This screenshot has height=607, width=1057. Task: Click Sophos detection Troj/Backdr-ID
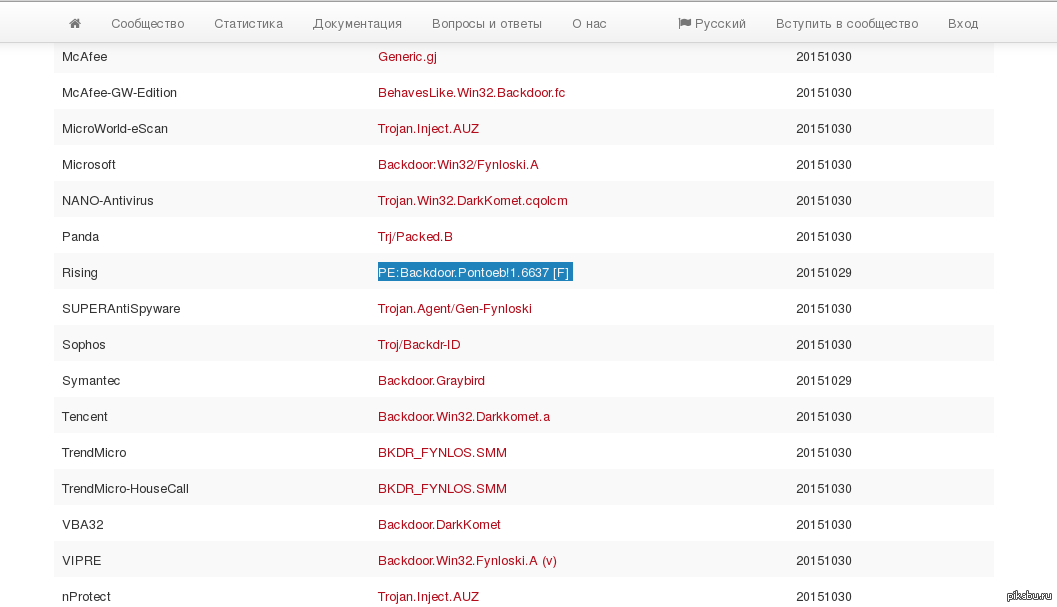click(419, 345)
